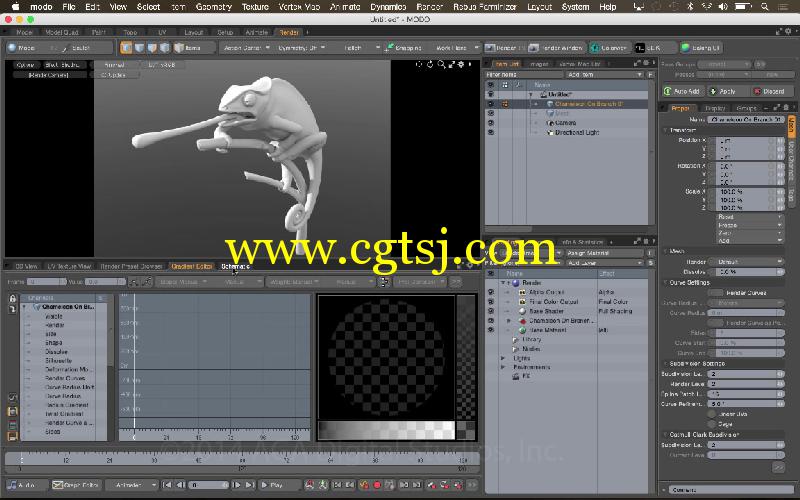Switch to the Render Preset Browser tab
The width and height of the screenshot is (800, 500).
[x=131, y=266]
